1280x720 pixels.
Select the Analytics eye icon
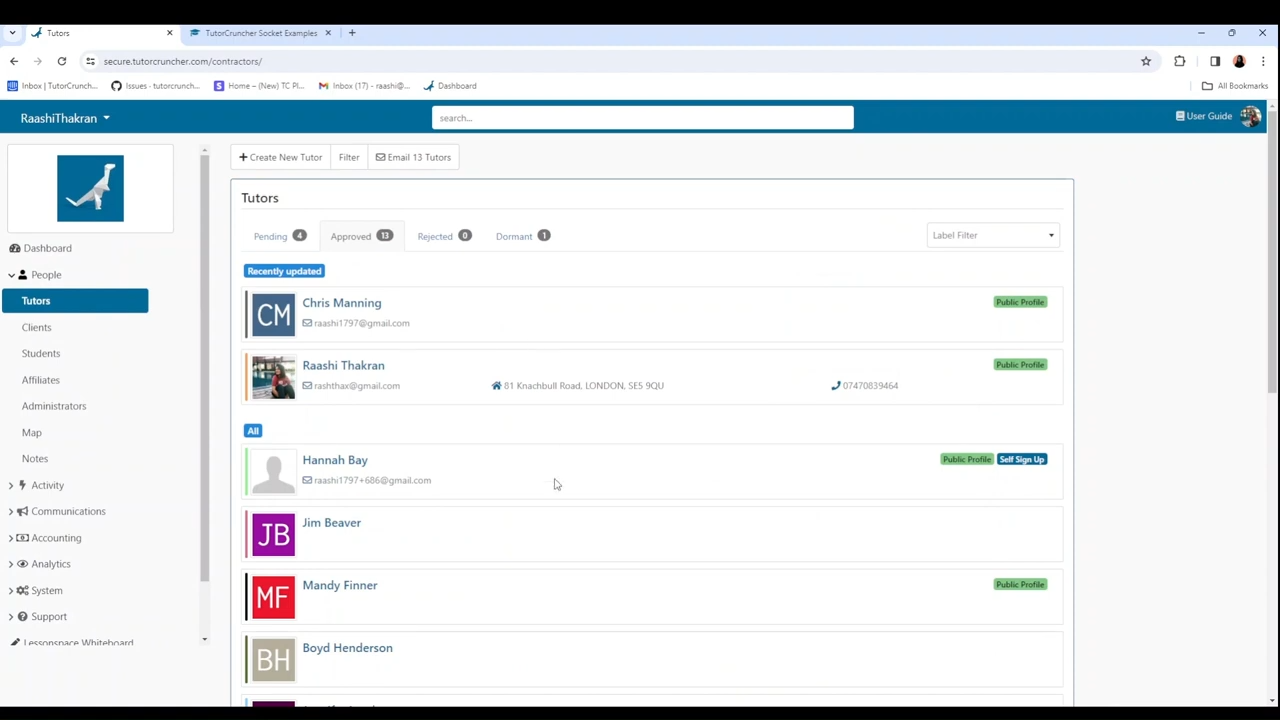click(x=22, y=563)
